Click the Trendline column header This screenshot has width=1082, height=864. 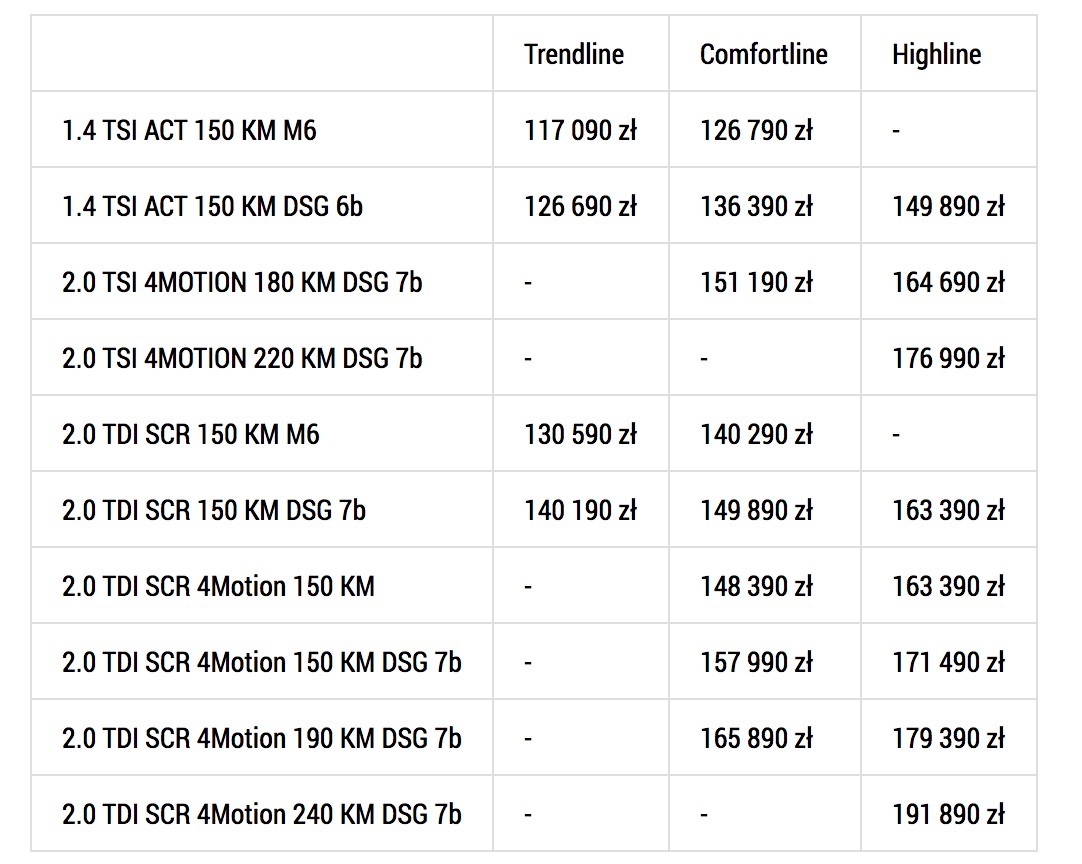[x=573, y=54]
